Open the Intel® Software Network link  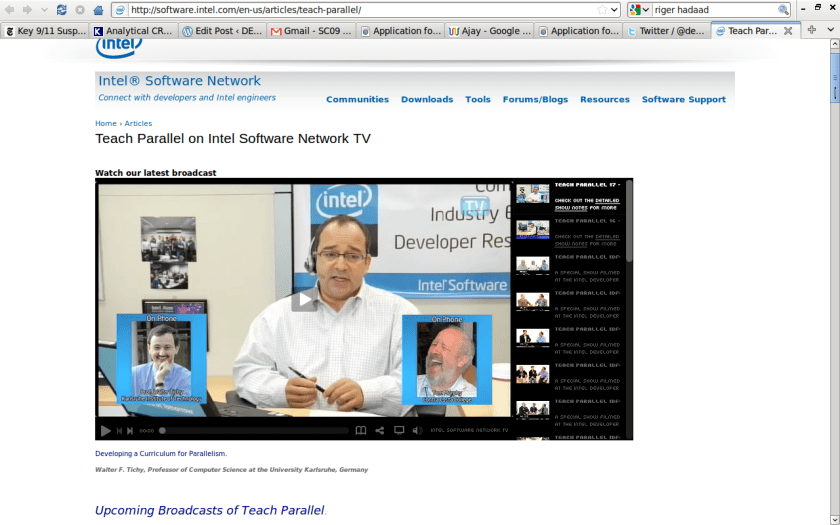coord(179,80)
